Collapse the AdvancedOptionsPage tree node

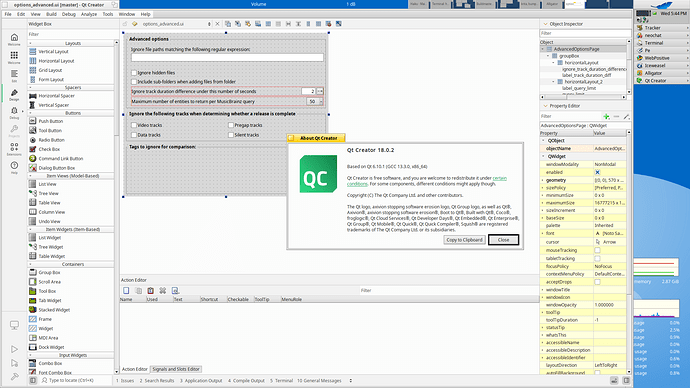(543, 49)
